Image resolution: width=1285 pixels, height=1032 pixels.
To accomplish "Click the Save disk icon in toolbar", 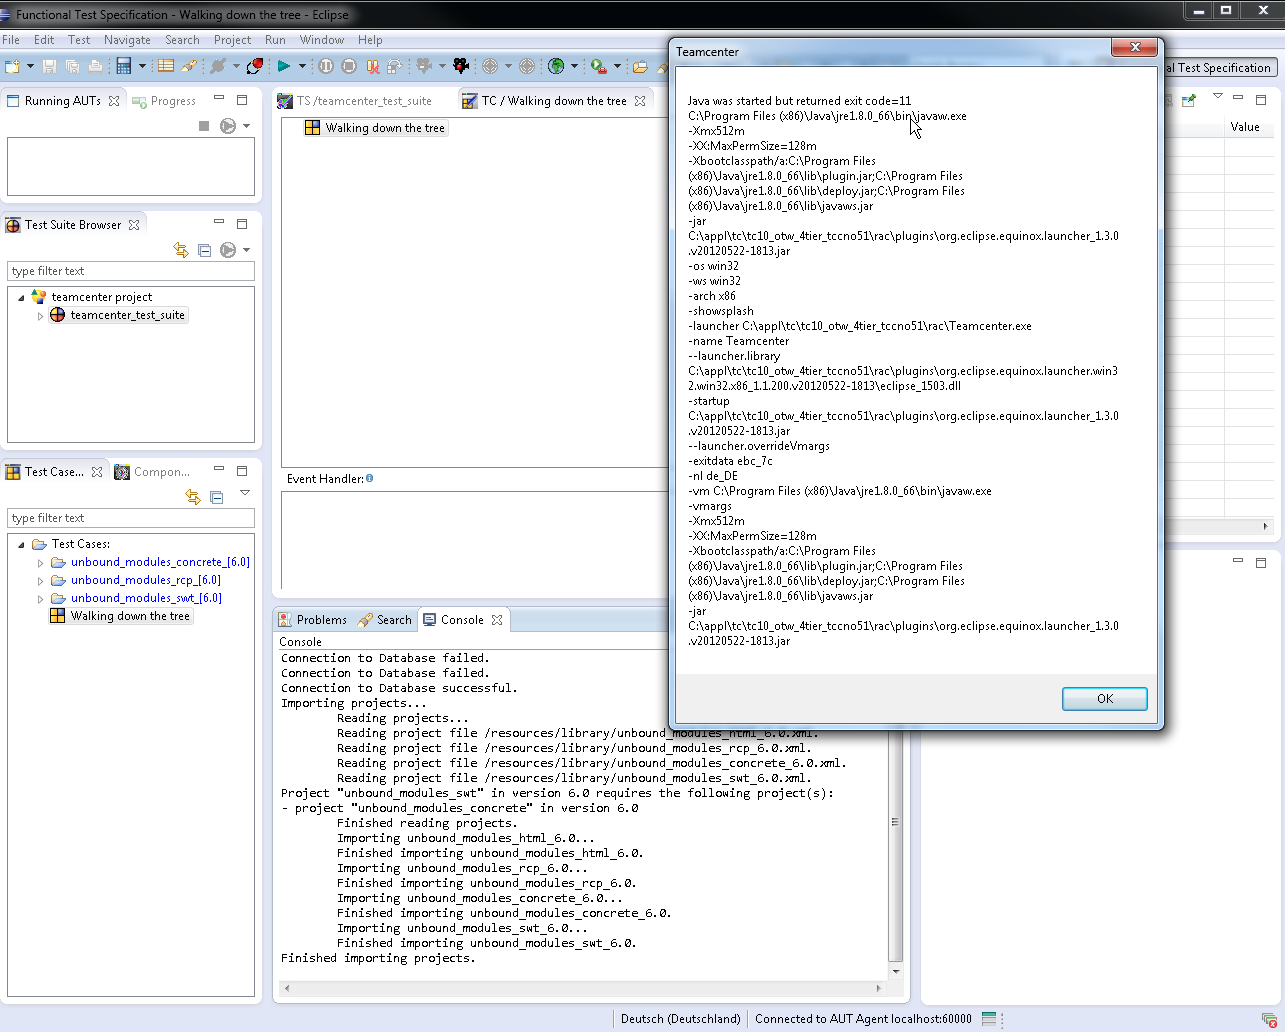I will click(x=50, y=66).
